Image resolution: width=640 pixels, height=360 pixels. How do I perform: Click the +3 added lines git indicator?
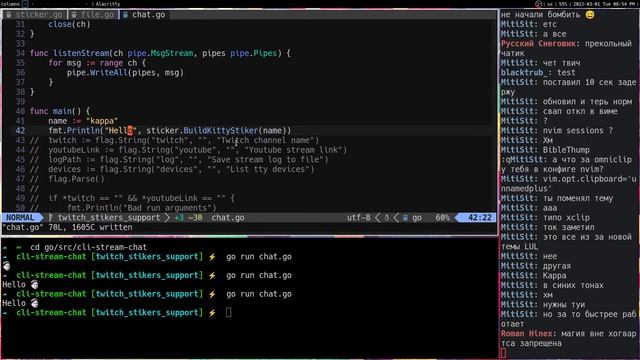(x=179, y=218)
